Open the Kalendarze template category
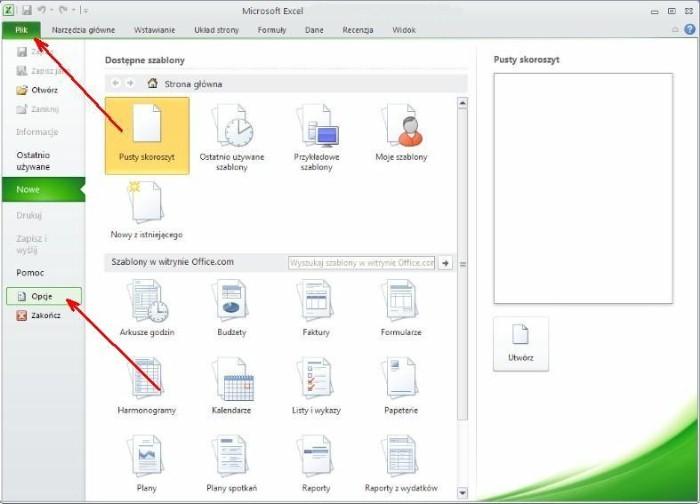 coord(231,386)
